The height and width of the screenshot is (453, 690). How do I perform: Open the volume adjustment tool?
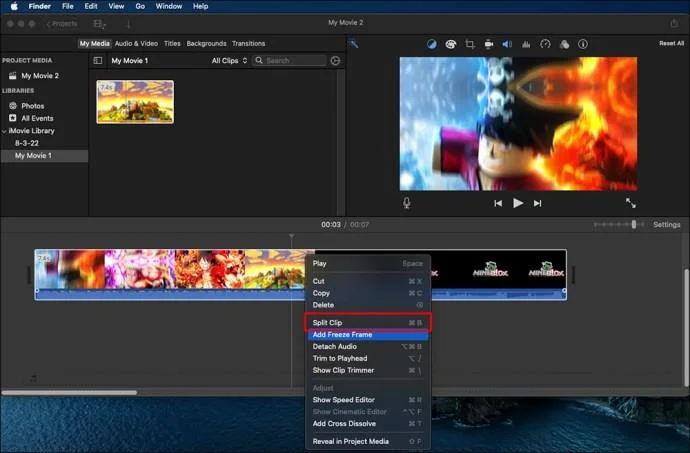tap(507, 44)
